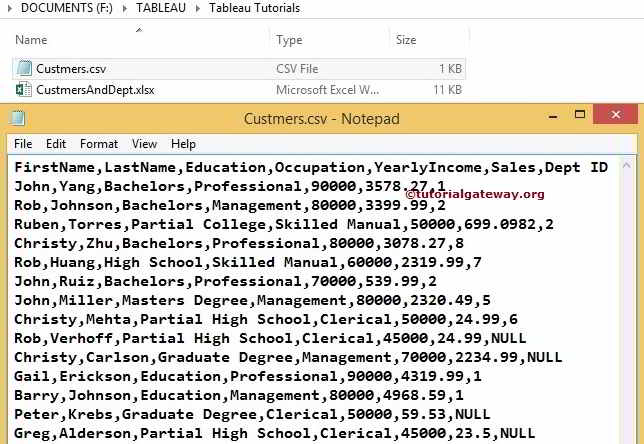Place cursor in Gail,Erickson line
The height and width of the screenshot is (444, 644).
[248, 376]
